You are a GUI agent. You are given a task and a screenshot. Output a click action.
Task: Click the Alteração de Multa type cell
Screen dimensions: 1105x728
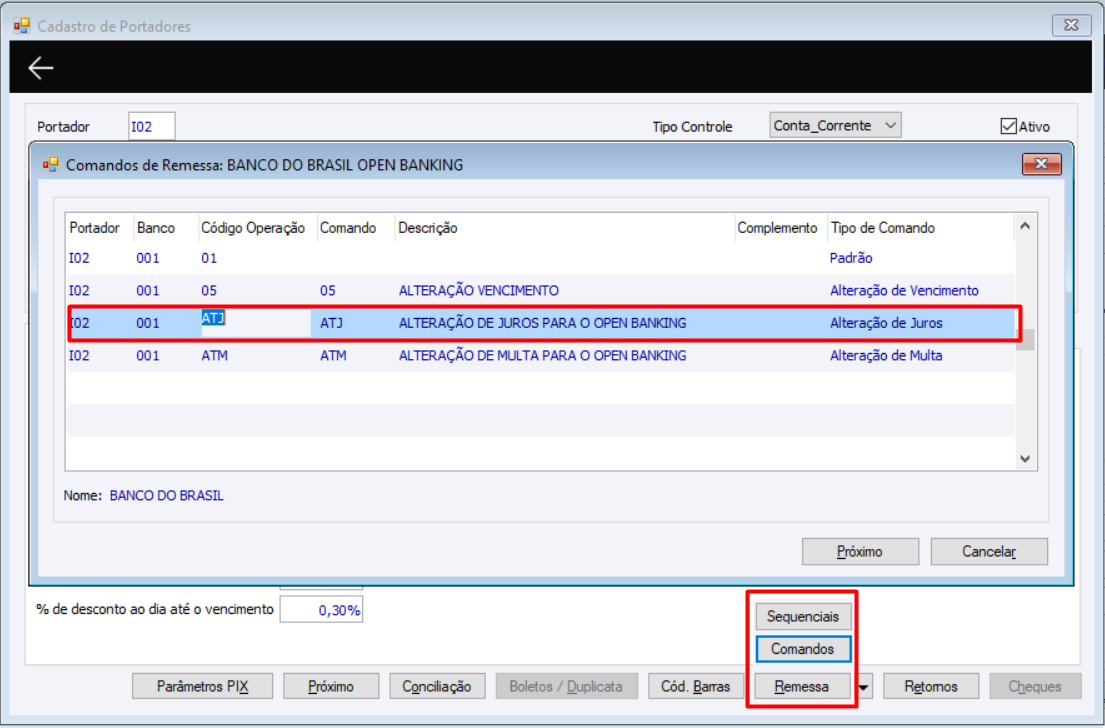coord(886,355)
